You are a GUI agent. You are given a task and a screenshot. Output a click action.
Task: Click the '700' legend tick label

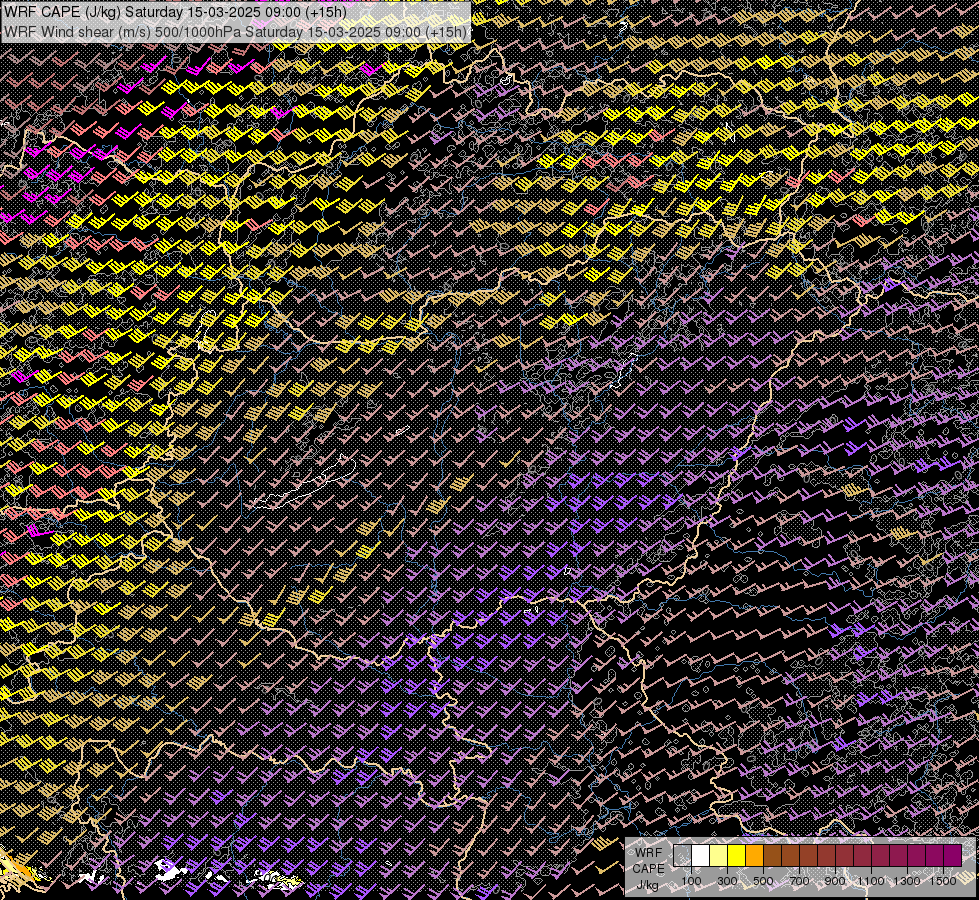point(799,881)
